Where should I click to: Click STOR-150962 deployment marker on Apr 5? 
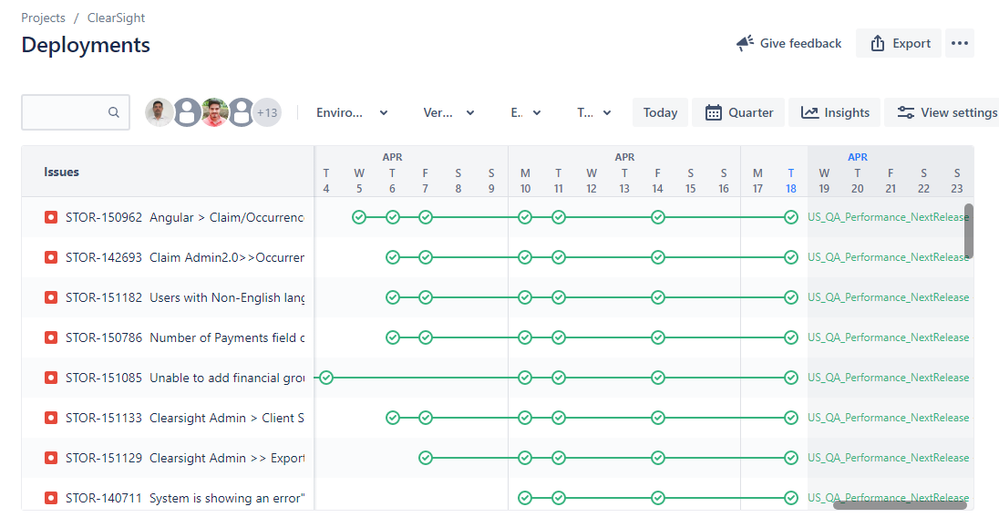(359, 217)
